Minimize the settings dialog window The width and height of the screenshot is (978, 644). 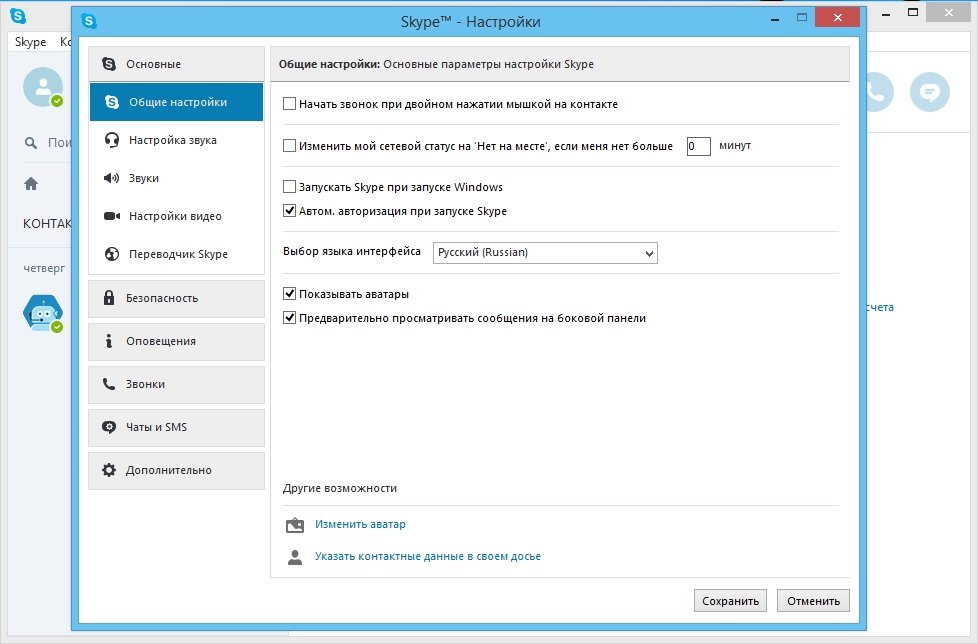(x=775, y=20)
